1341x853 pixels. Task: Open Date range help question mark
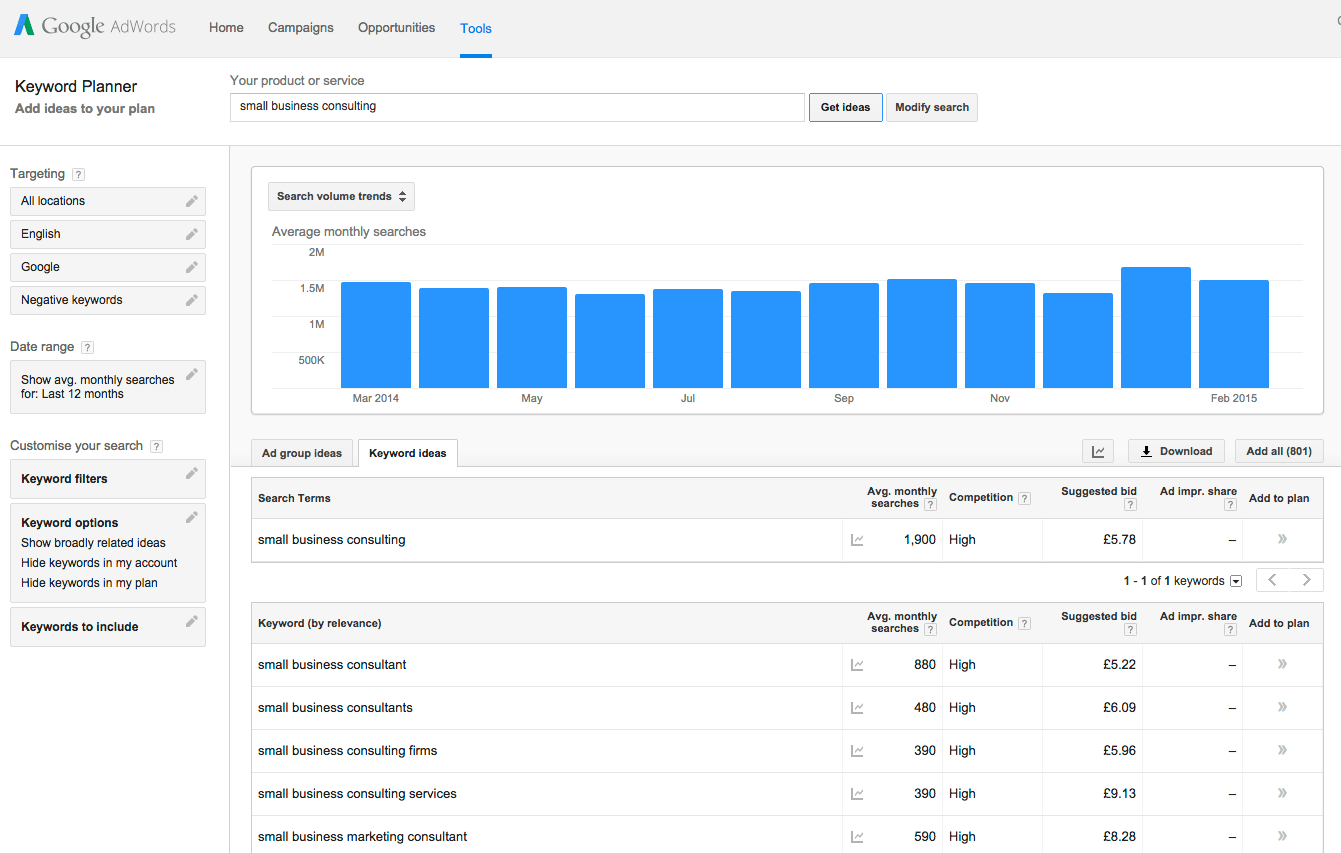pos(88,347)
